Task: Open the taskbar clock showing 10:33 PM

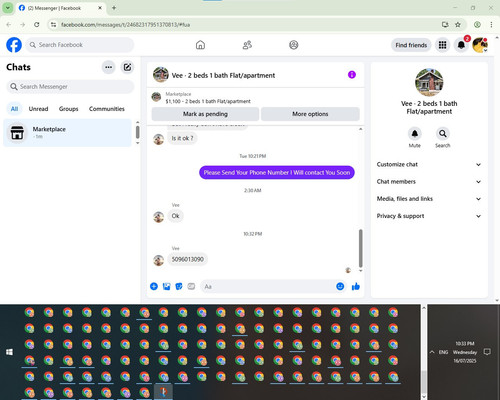Action: tap(465, 352)
